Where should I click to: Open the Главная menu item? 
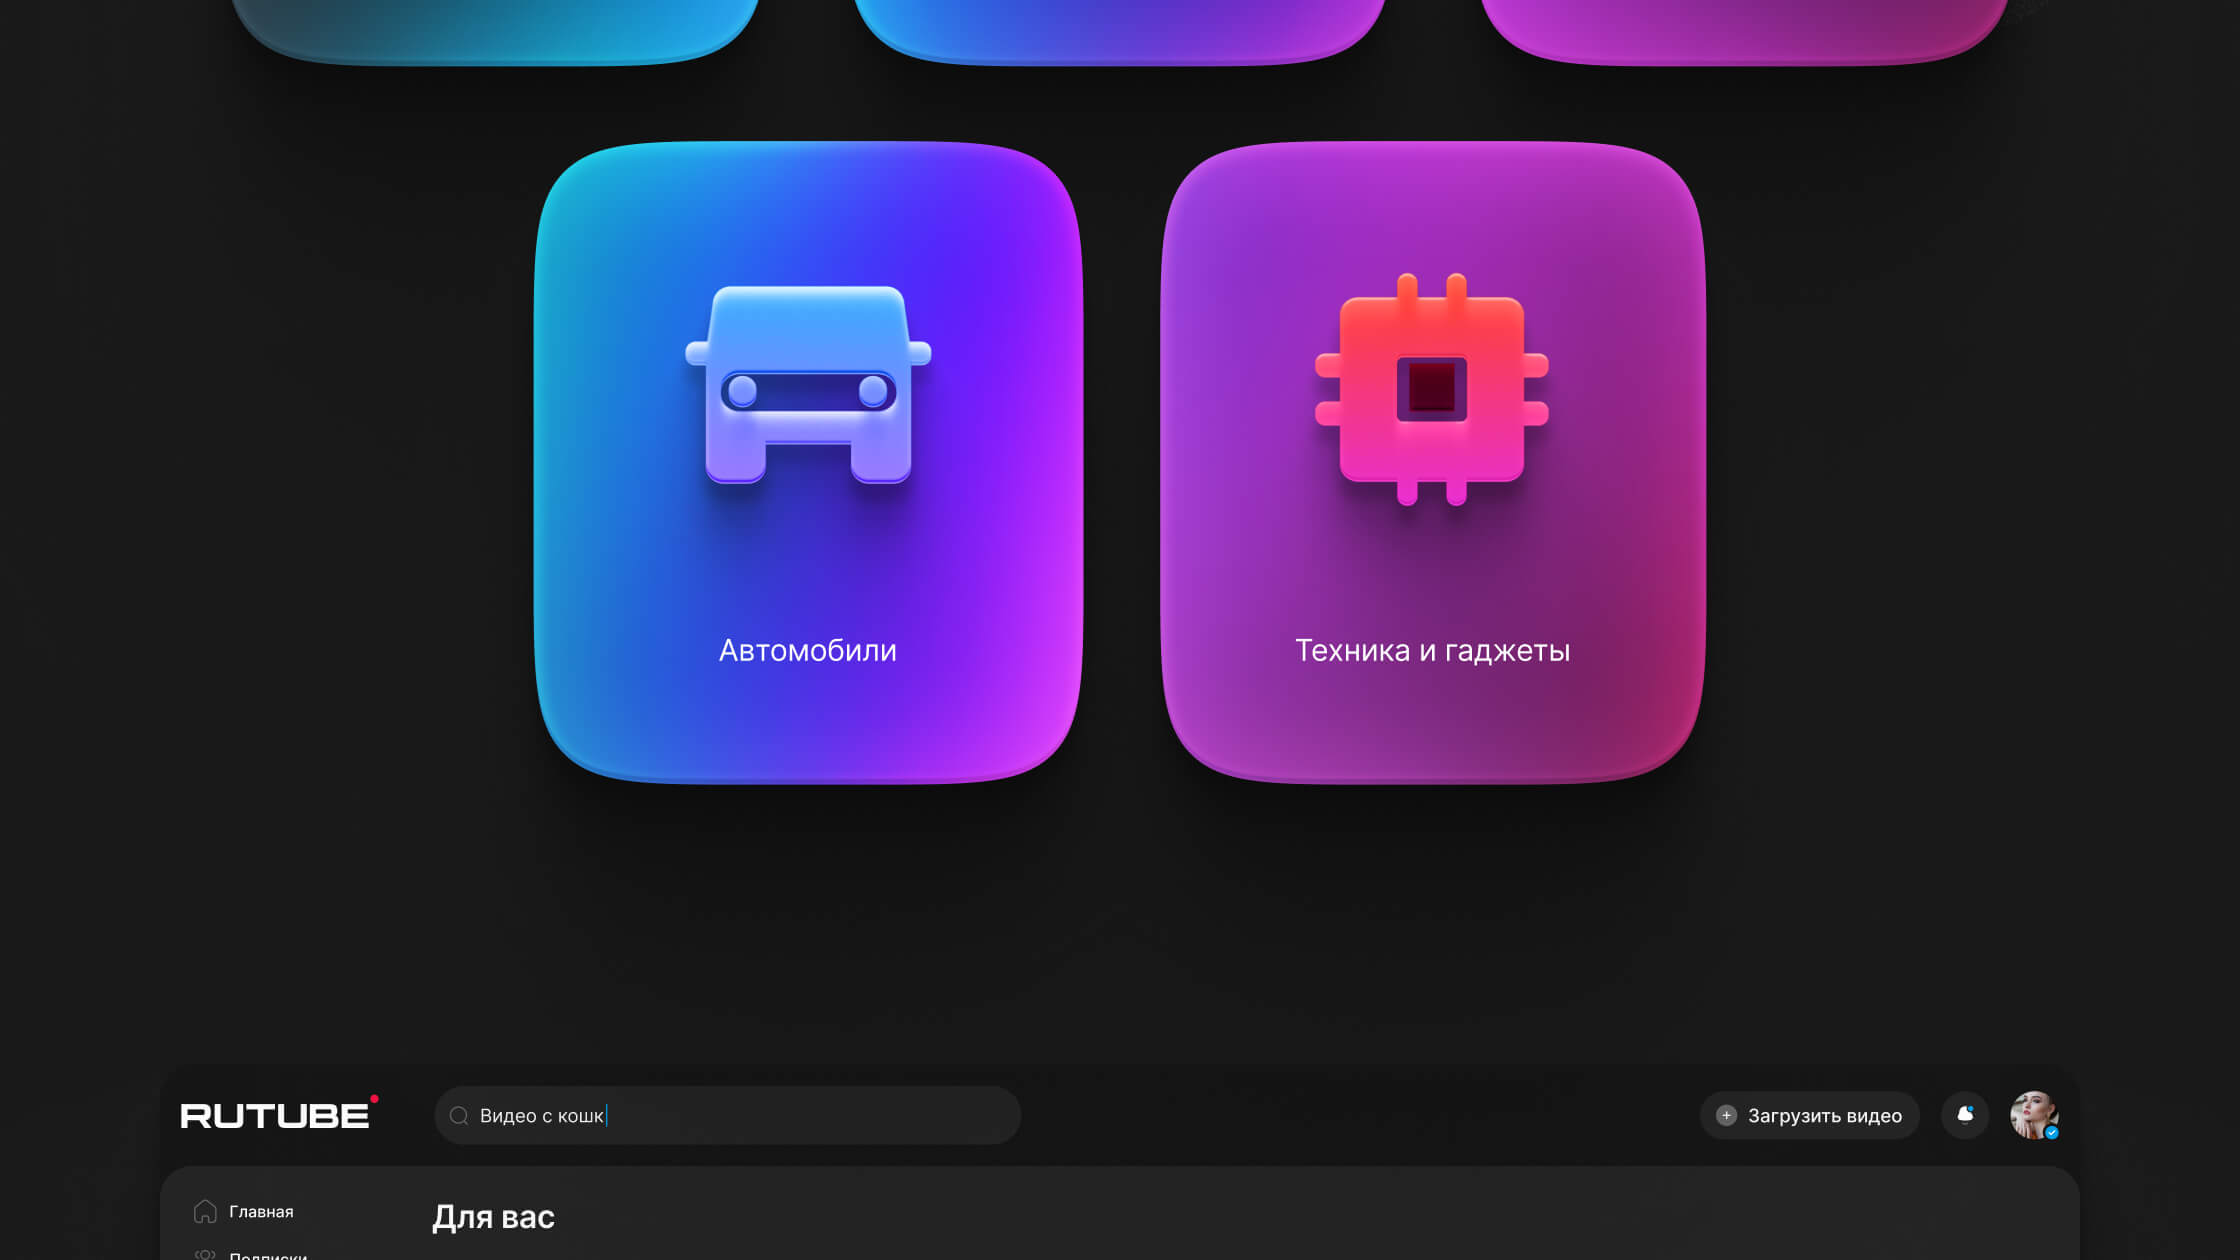(x=261, y=1211)
